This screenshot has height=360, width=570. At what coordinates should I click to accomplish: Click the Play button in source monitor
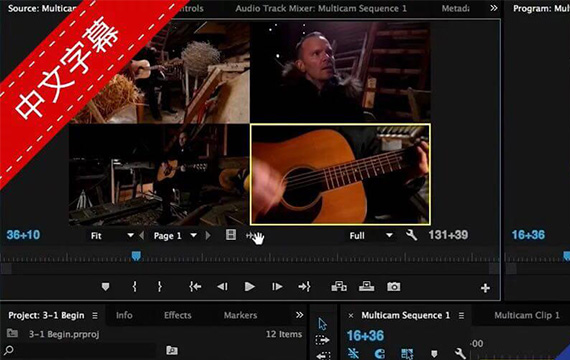[x=249, y=287]
